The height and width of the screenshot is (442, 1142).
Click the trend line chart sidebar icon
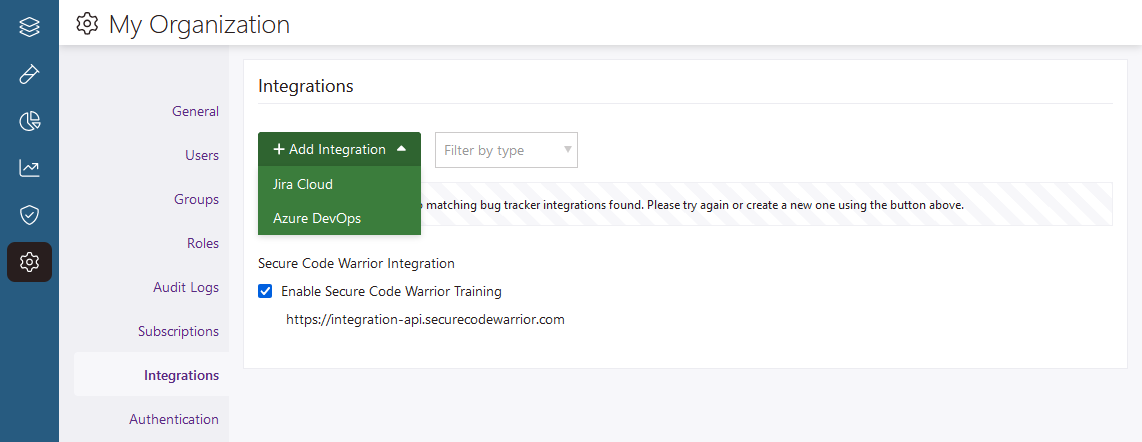point(29,168)
